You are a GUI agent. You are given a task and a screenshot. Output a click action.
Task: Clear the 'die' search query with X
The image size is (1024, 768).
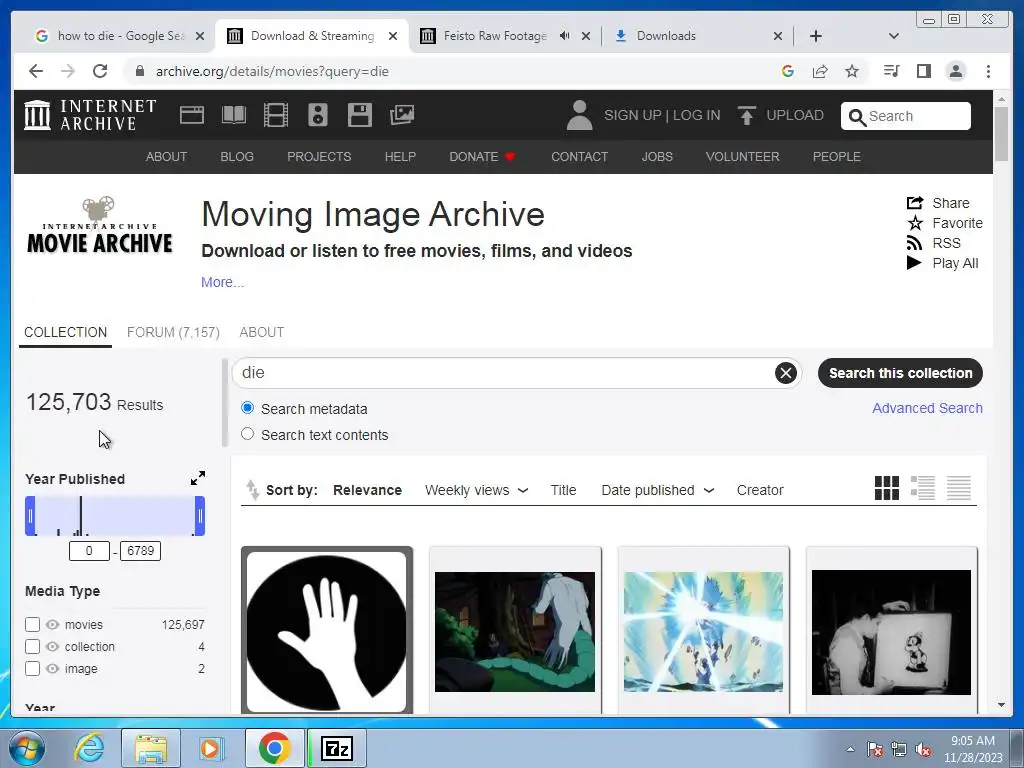[x=786, y=373]
